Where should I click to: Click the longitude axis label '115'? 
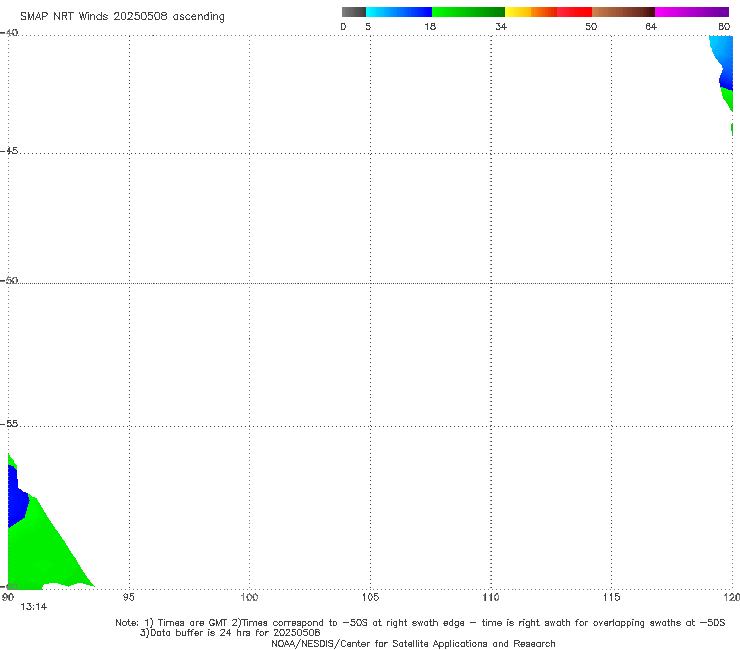click(x=612, y=598)
